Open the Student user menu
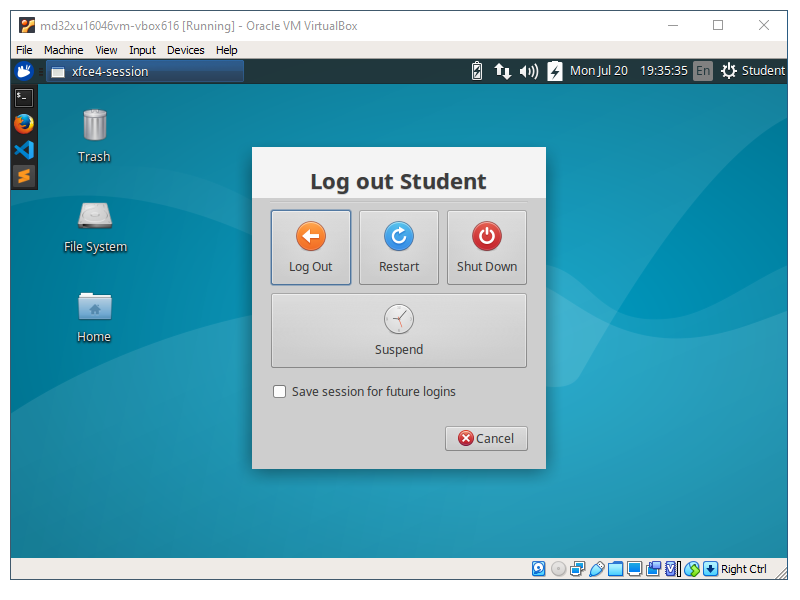Viewport: 800px width, 600px height. [752, 71]
